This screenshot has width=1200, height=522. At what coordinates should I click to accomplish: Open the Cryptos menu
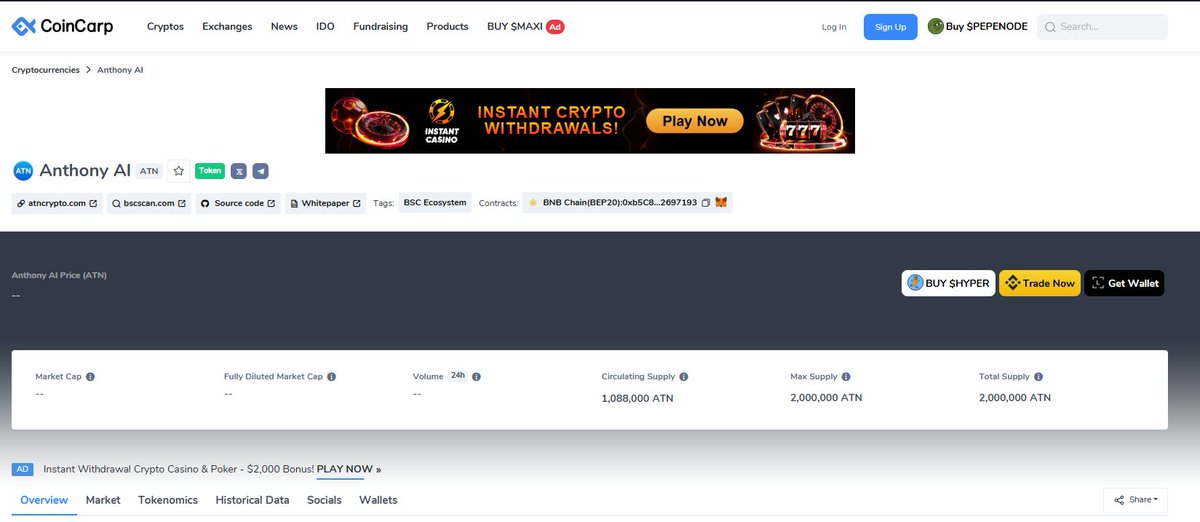[165, 27]
